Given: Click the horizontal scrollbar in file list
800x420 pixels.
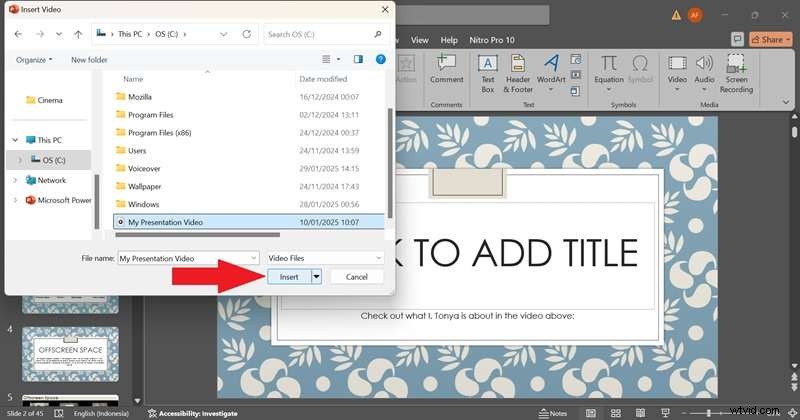Looking at the screenshot, I should tap(197, 235).
